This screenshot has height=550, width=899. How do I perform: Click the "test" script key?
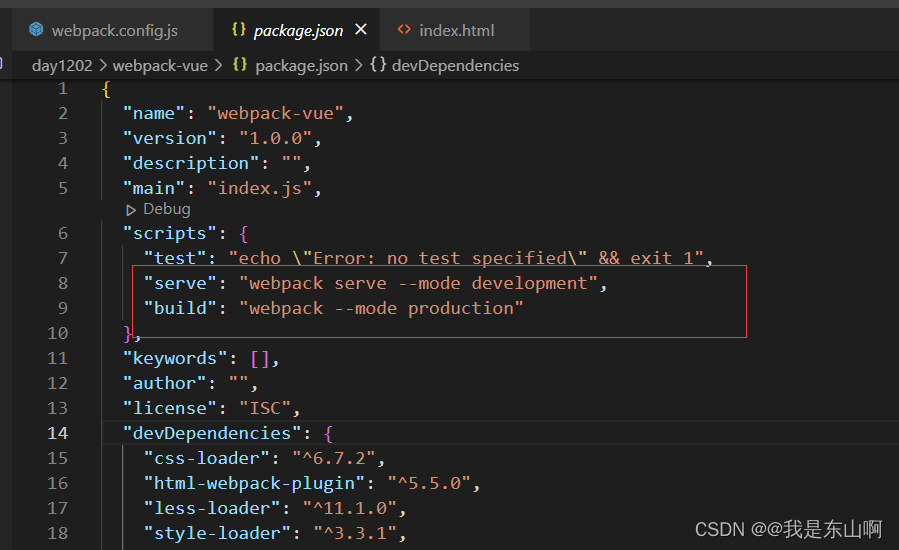pyautogui.click(x=175, y=259)
